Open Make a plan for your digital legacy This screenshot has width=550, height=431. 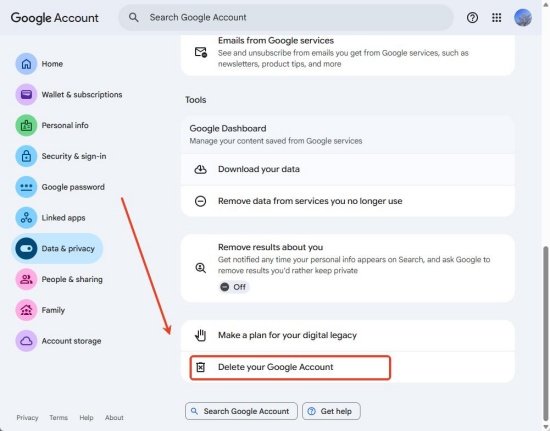point(348,335)
